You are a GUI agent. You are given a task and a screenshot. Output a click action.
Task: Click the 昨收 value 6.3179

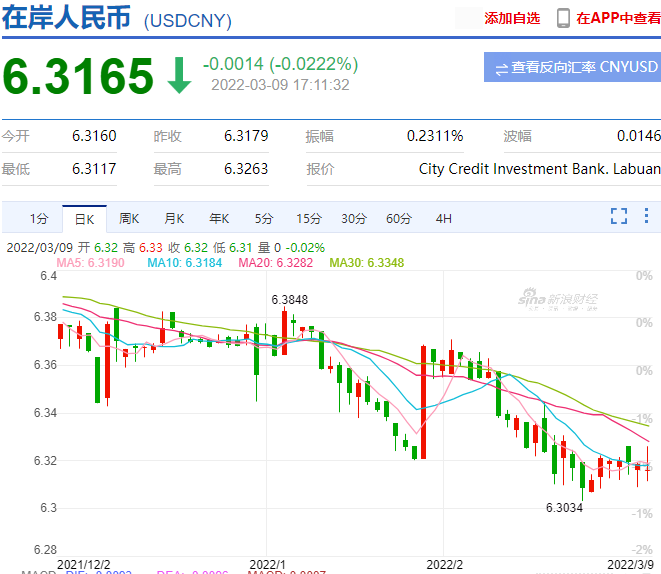[x=246, y=136]
